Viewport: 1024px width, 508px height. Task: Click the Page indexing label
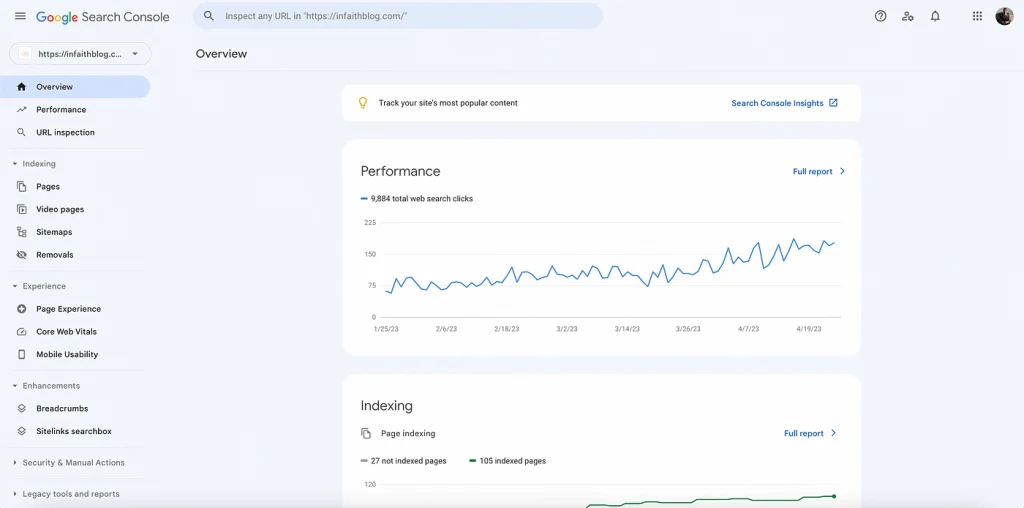click(x=408, y=434)
